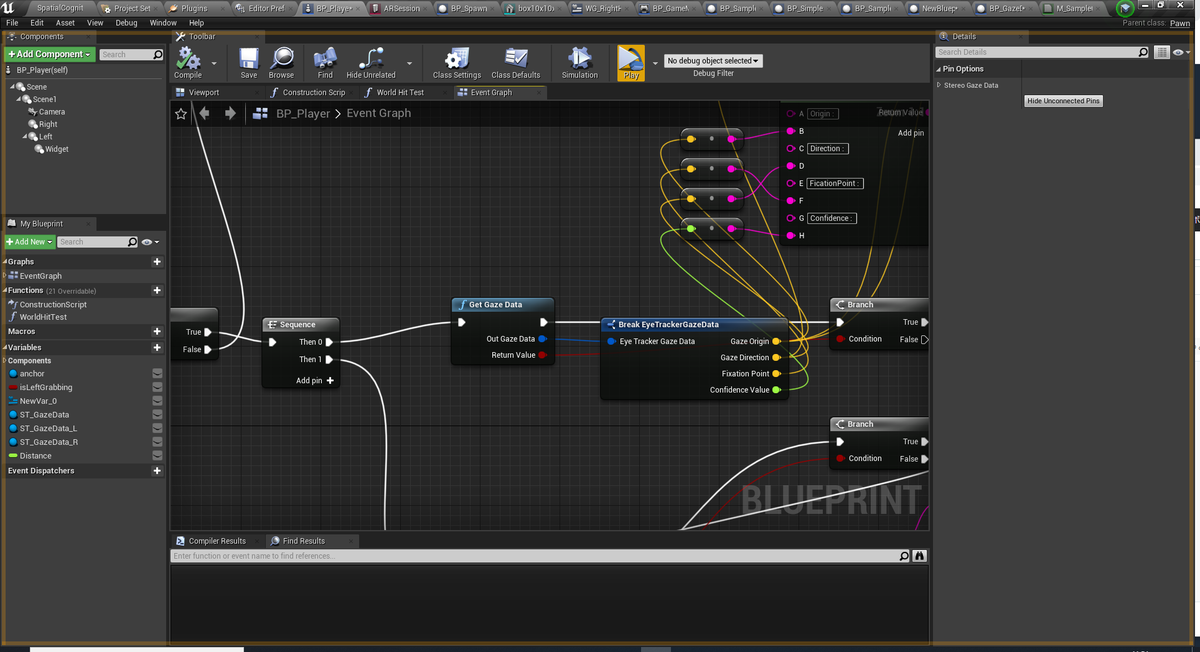The image size is (1200, 652).
Task: Open Details panel view options eye
Action: pos(1181,52)
